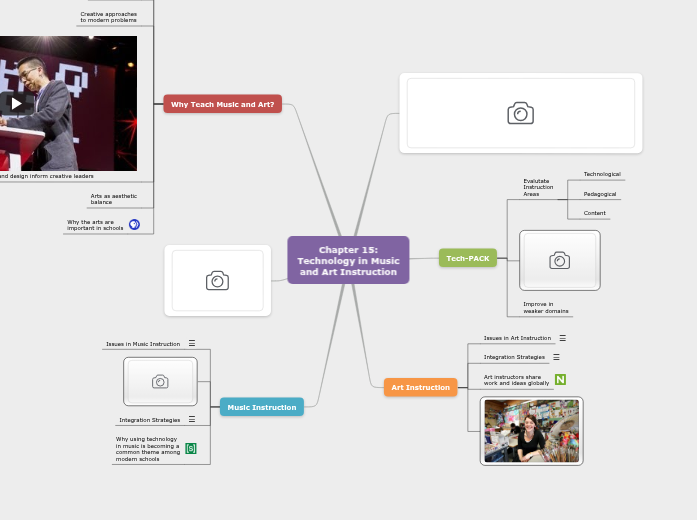Select the orange Art Instruction node
This screenshot has width=697, height=520.
tap(420, 387)
